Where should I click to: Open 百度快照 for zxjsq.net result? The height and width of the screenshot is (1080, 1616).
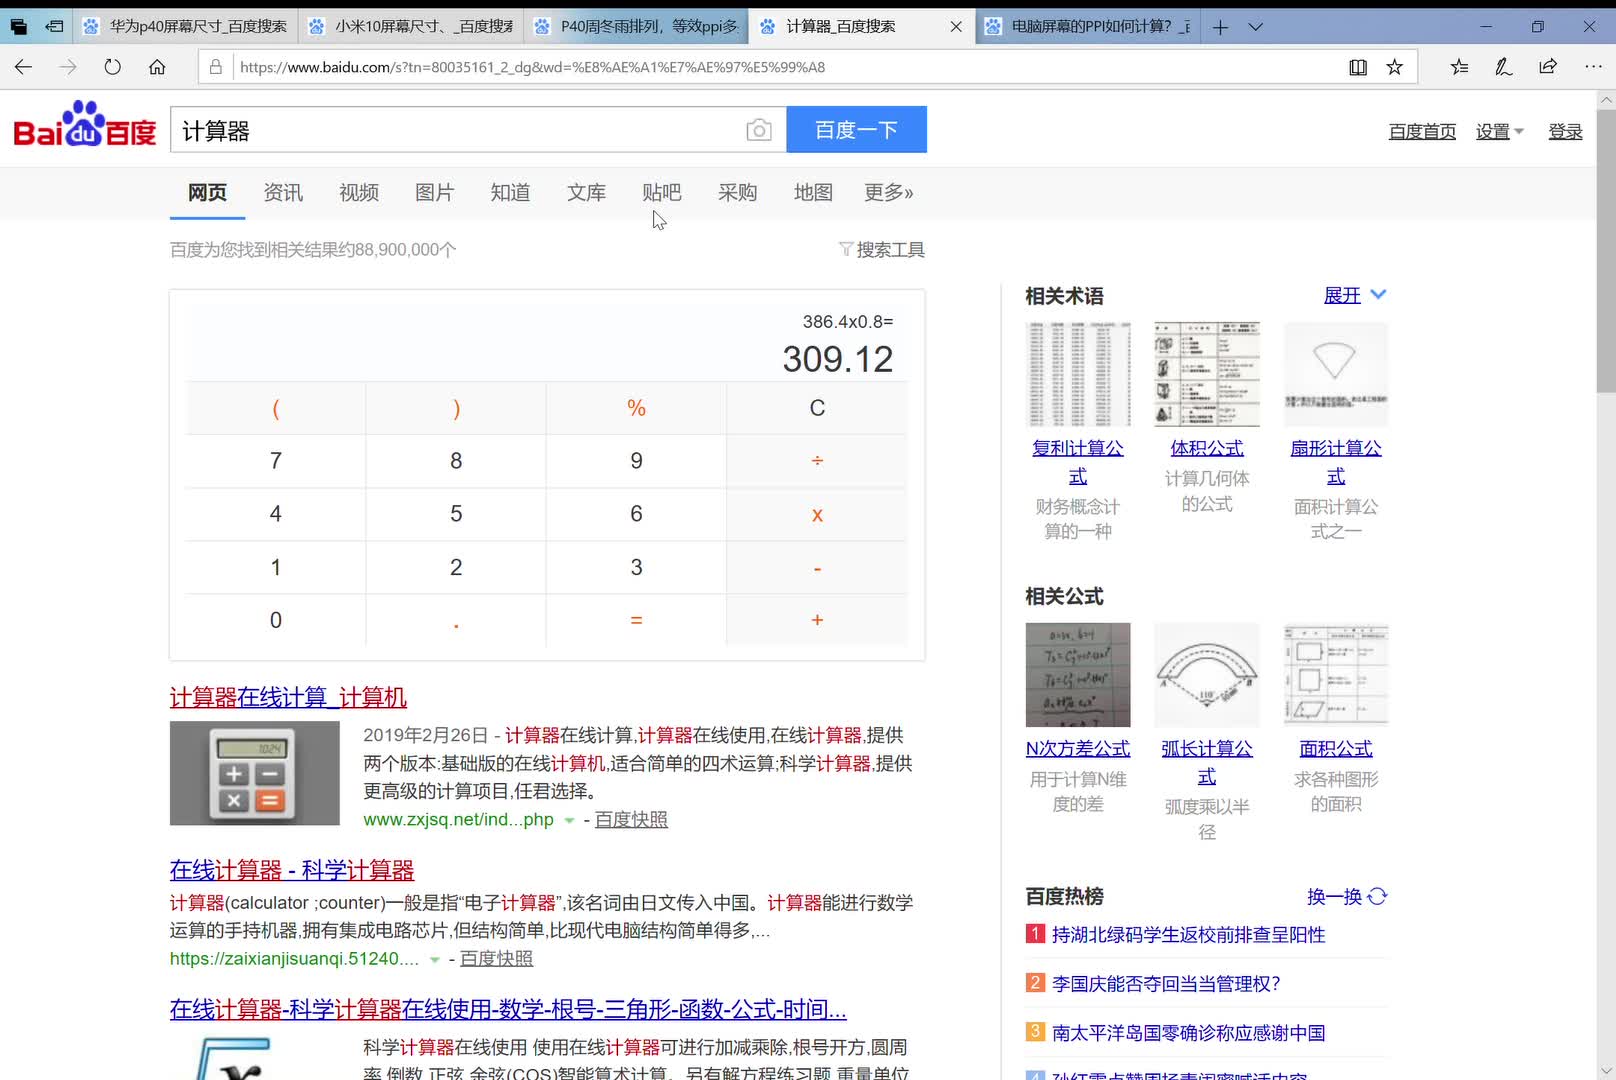point(631,819)
